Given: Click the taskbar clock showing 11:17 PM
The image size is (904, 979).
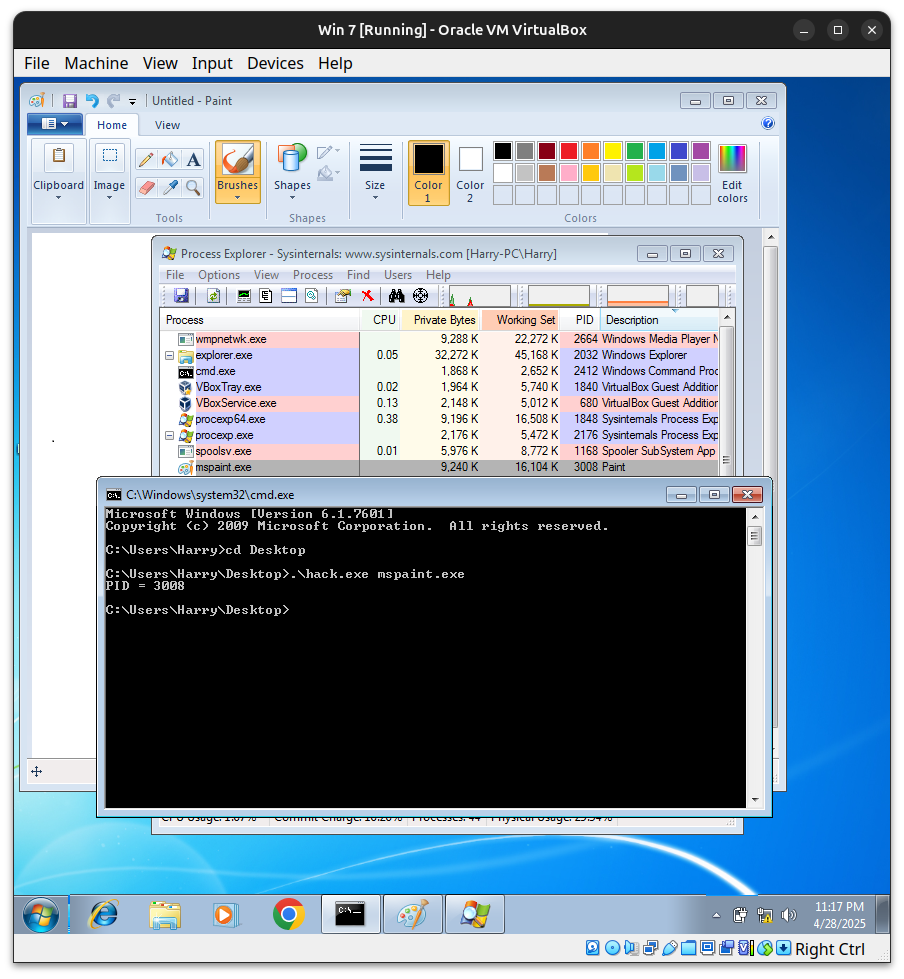Looking at the screenshot, I should coord(839,915).
